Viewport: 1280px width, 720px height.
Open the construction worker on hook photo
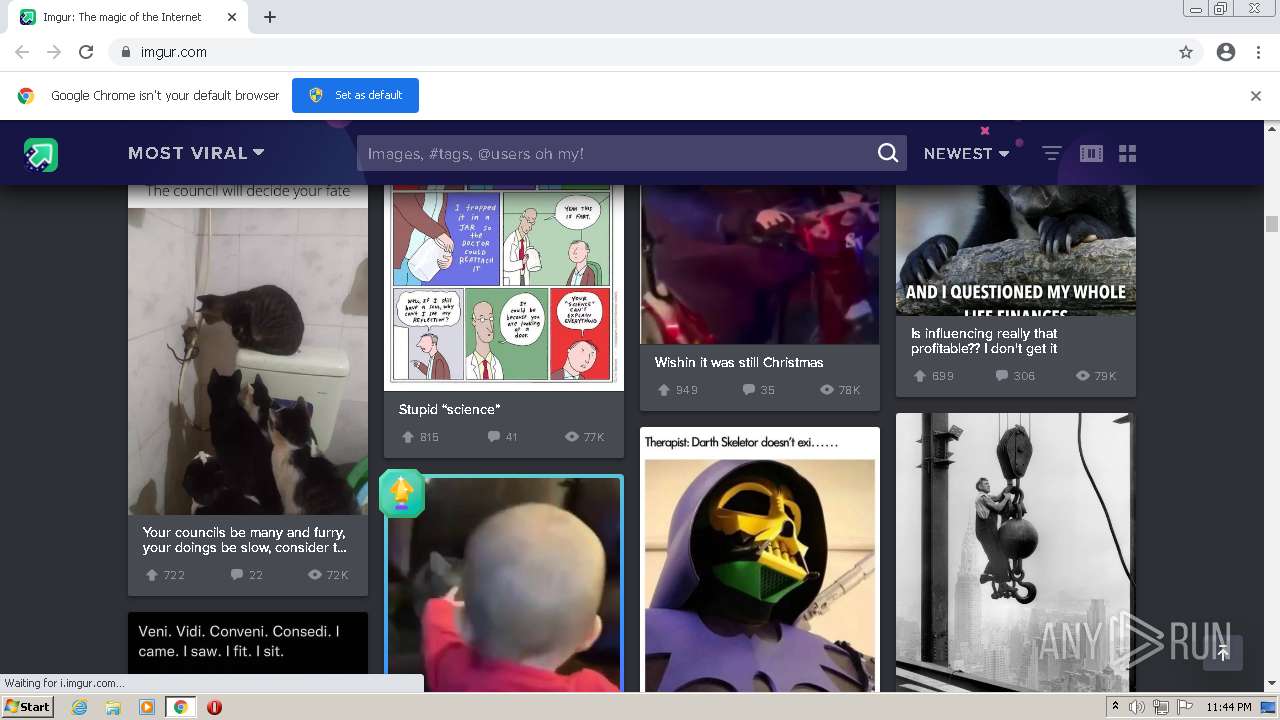pos(1016,552)
